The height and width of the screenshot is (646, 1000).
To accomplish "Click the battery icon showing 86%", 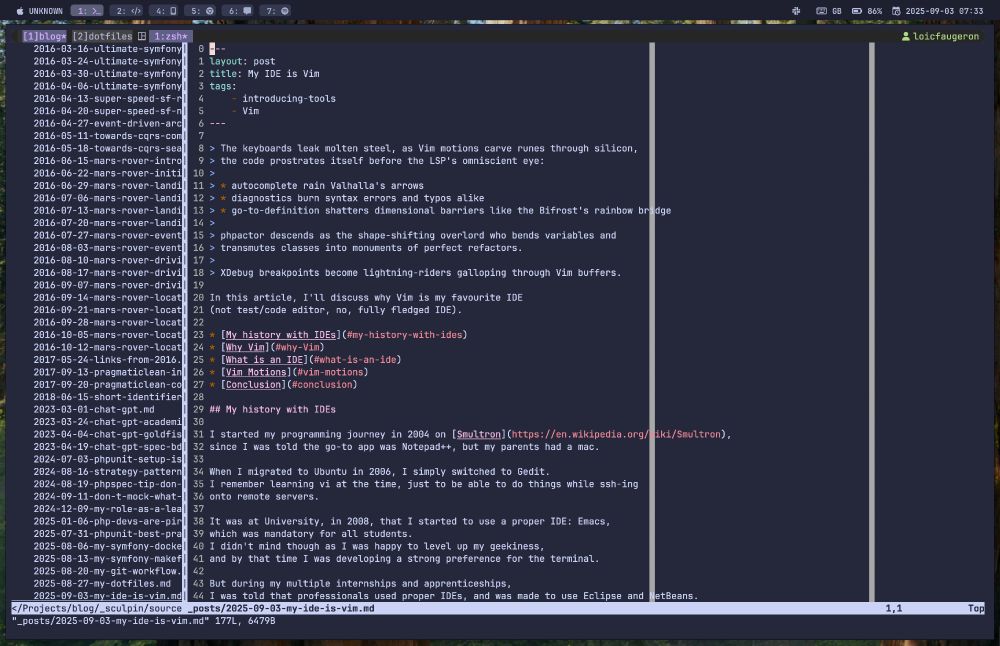I will coord(857,11).
